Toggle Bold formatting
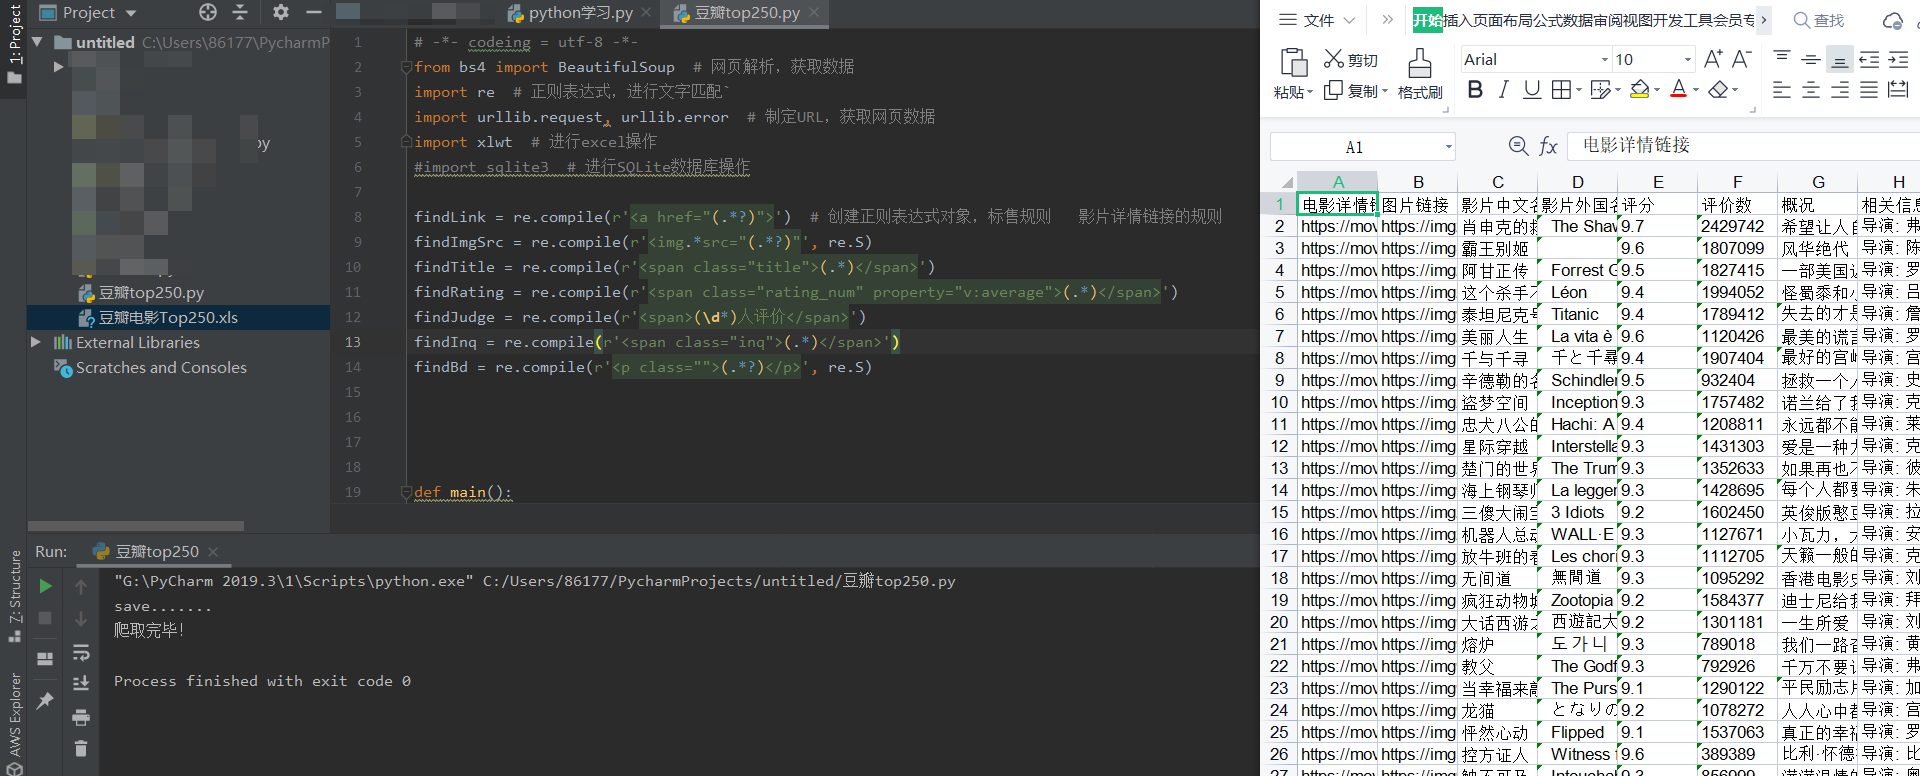The image size is (1920, 776). point(1475,90)
